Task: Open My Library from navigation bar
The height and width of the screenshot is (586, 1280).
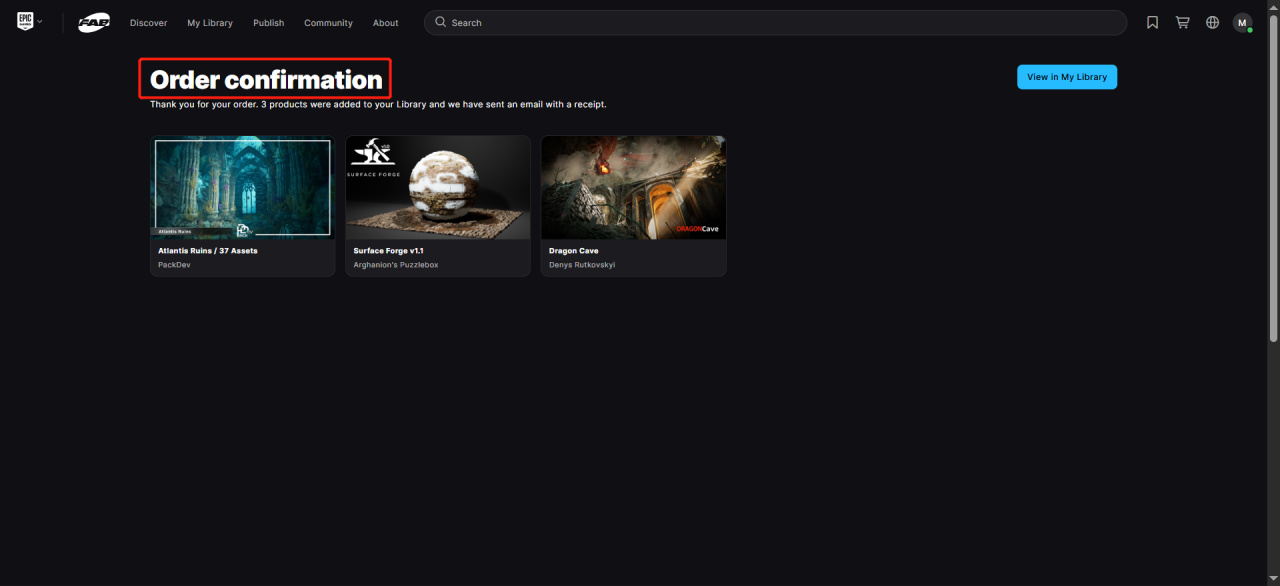Action: pyautogui.click(x=210, y=23)
